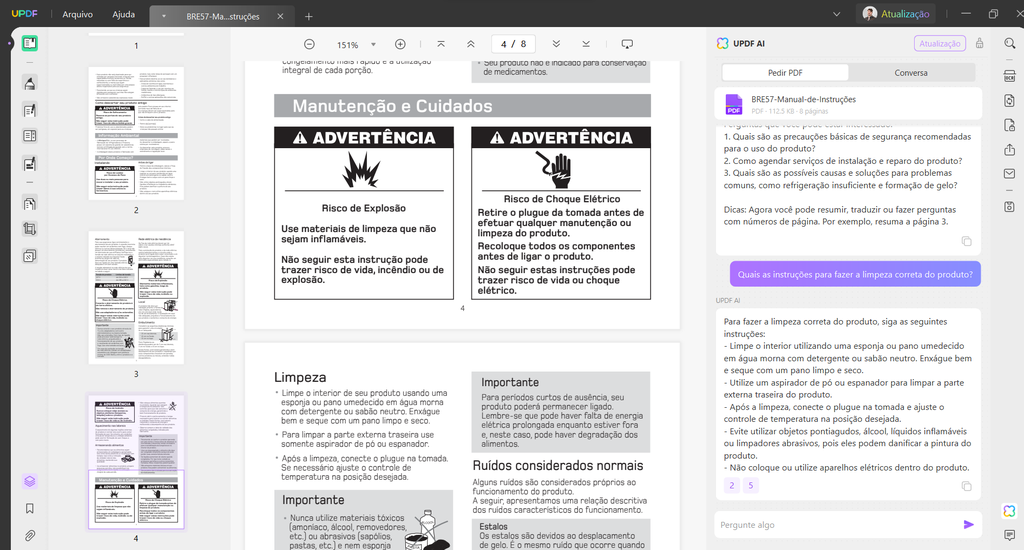Viewport: 1024px width, 550px height.
Task: Select the BRE57-Ma...struções document tab
Action: point(223,16)
